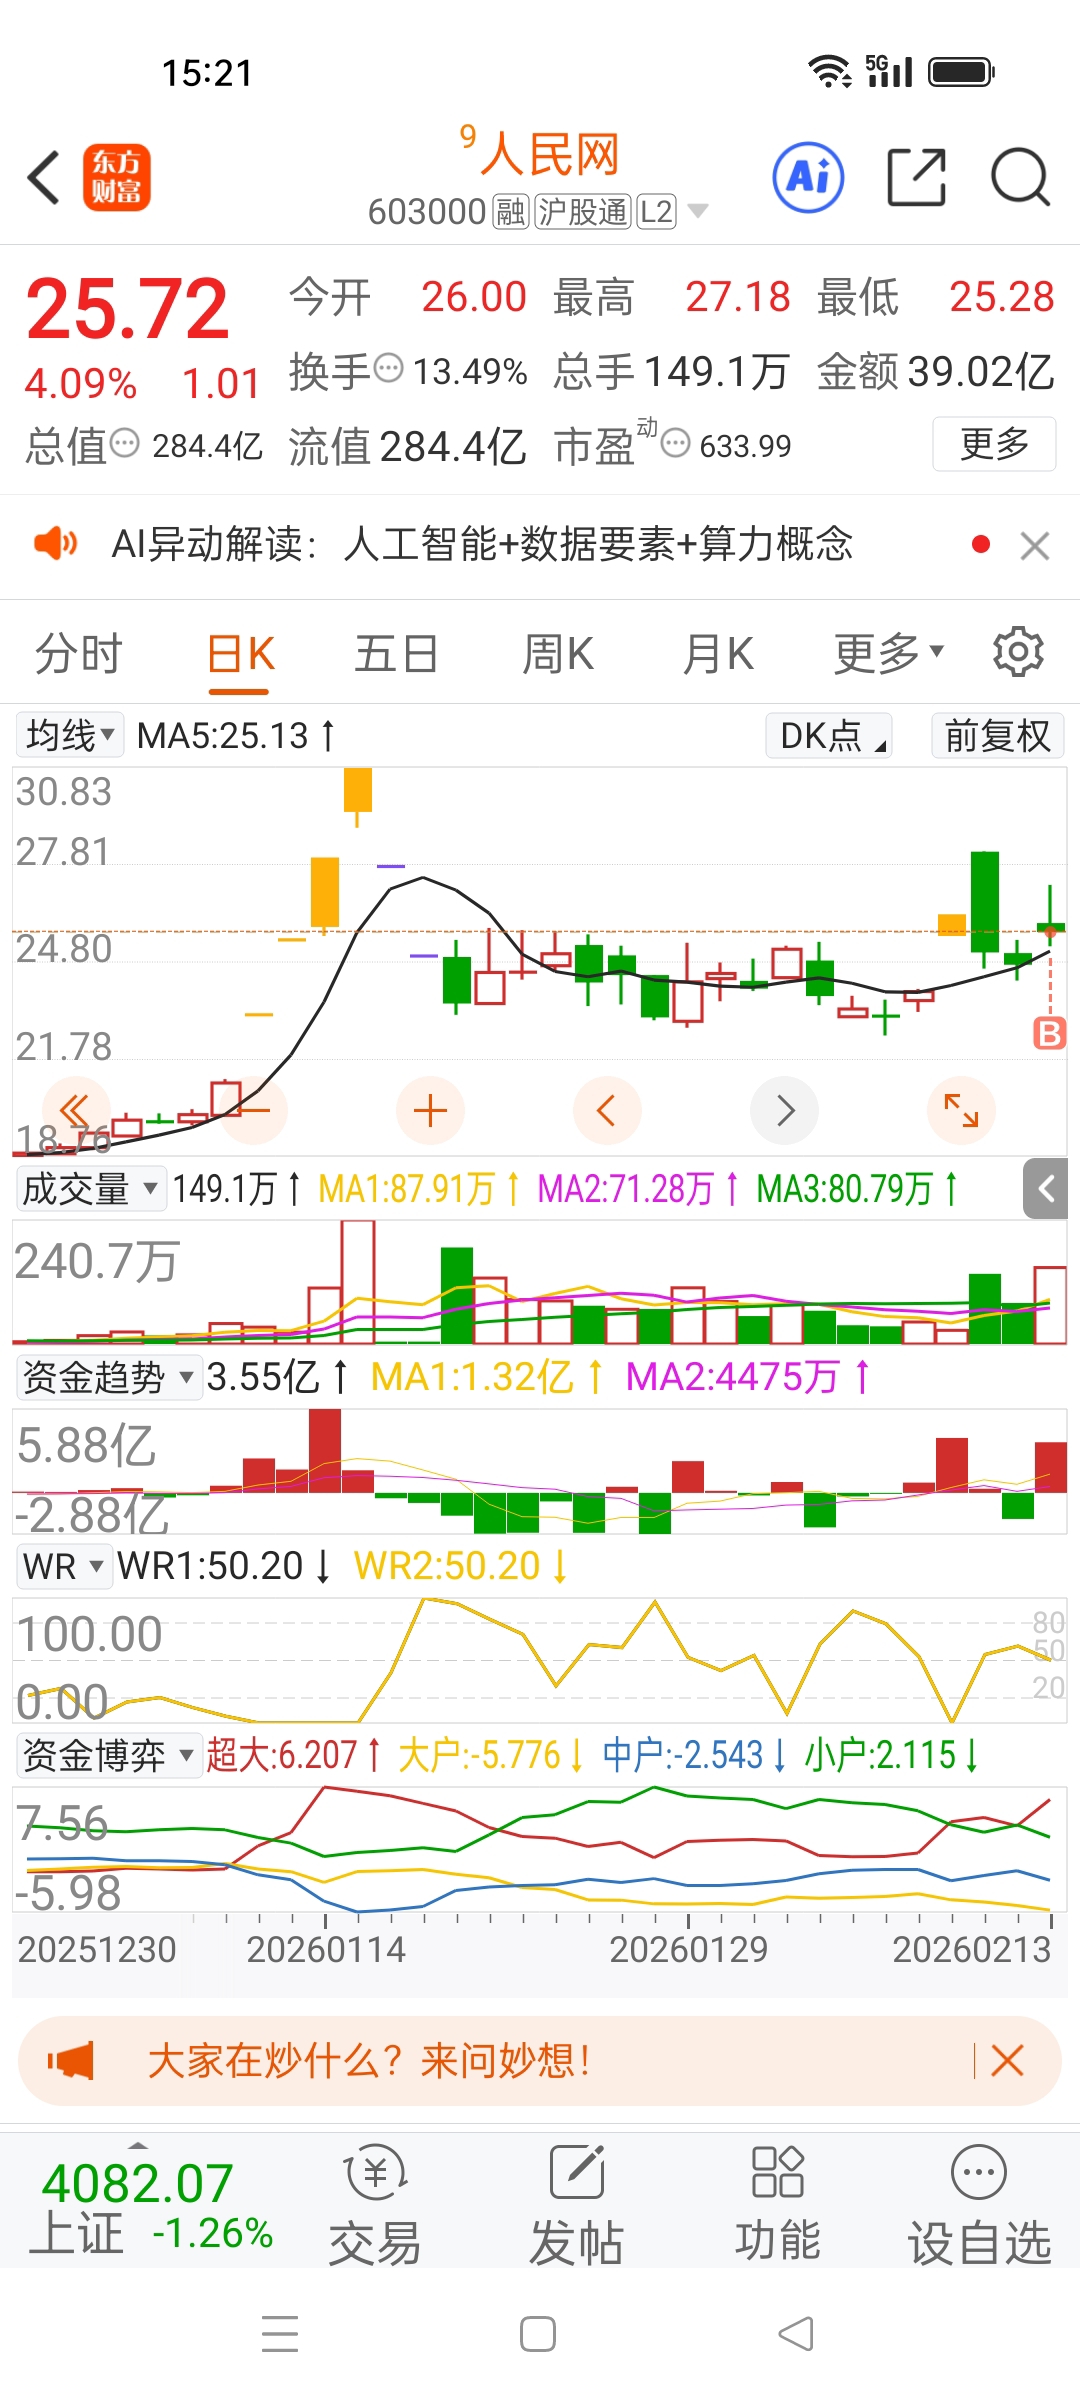Toggle 总值 info smiley icon
Screen dimensions: 1080x2400
click(x=124, y=443)
